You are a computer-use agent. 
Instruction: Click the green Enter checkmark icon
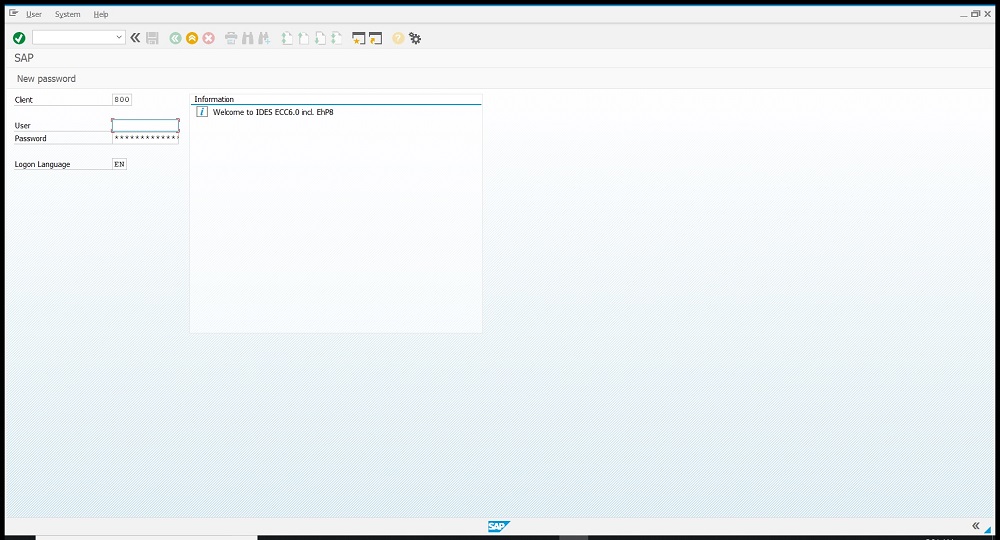[x=19, y=38]
